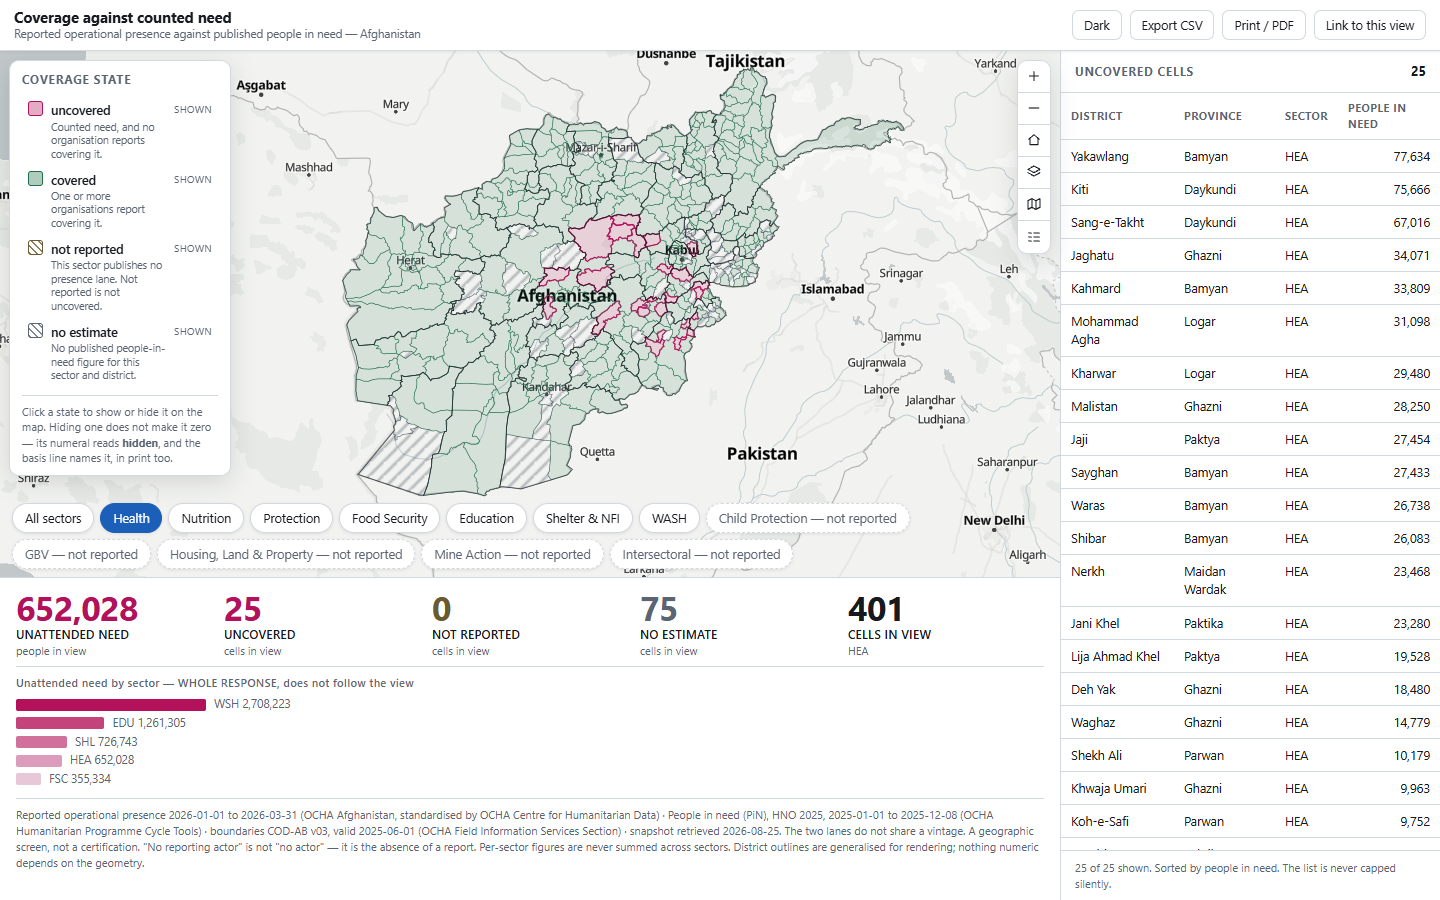1440x900 pixels.
Task: Select the Jaghatu district row
Action: 1250,255
